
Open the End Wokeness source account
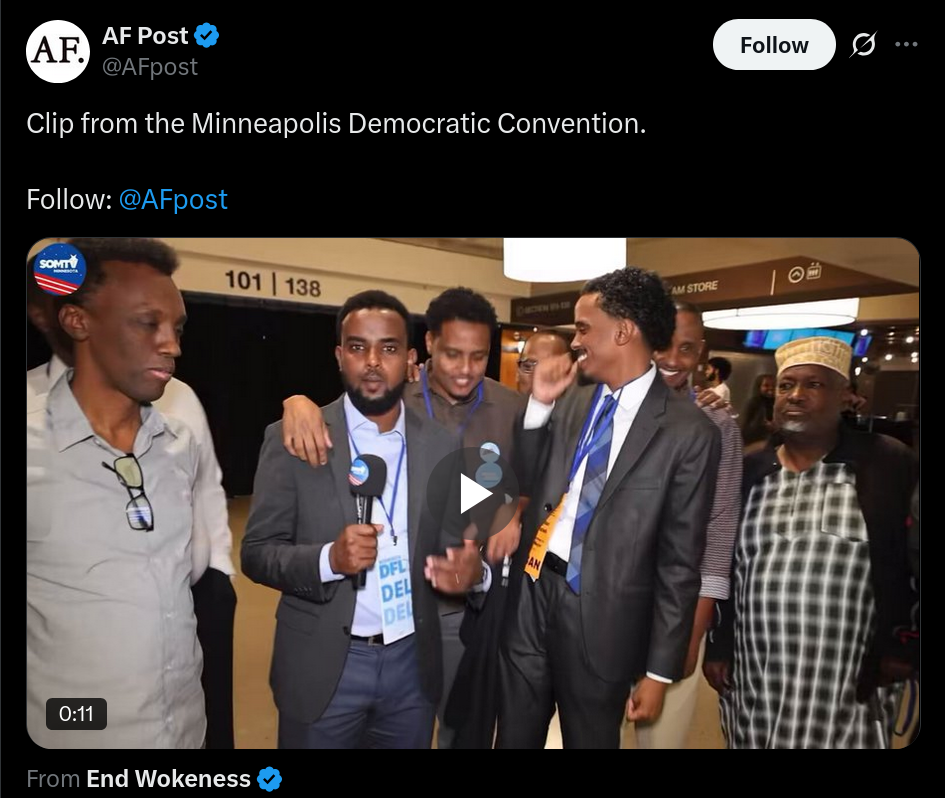168,779
